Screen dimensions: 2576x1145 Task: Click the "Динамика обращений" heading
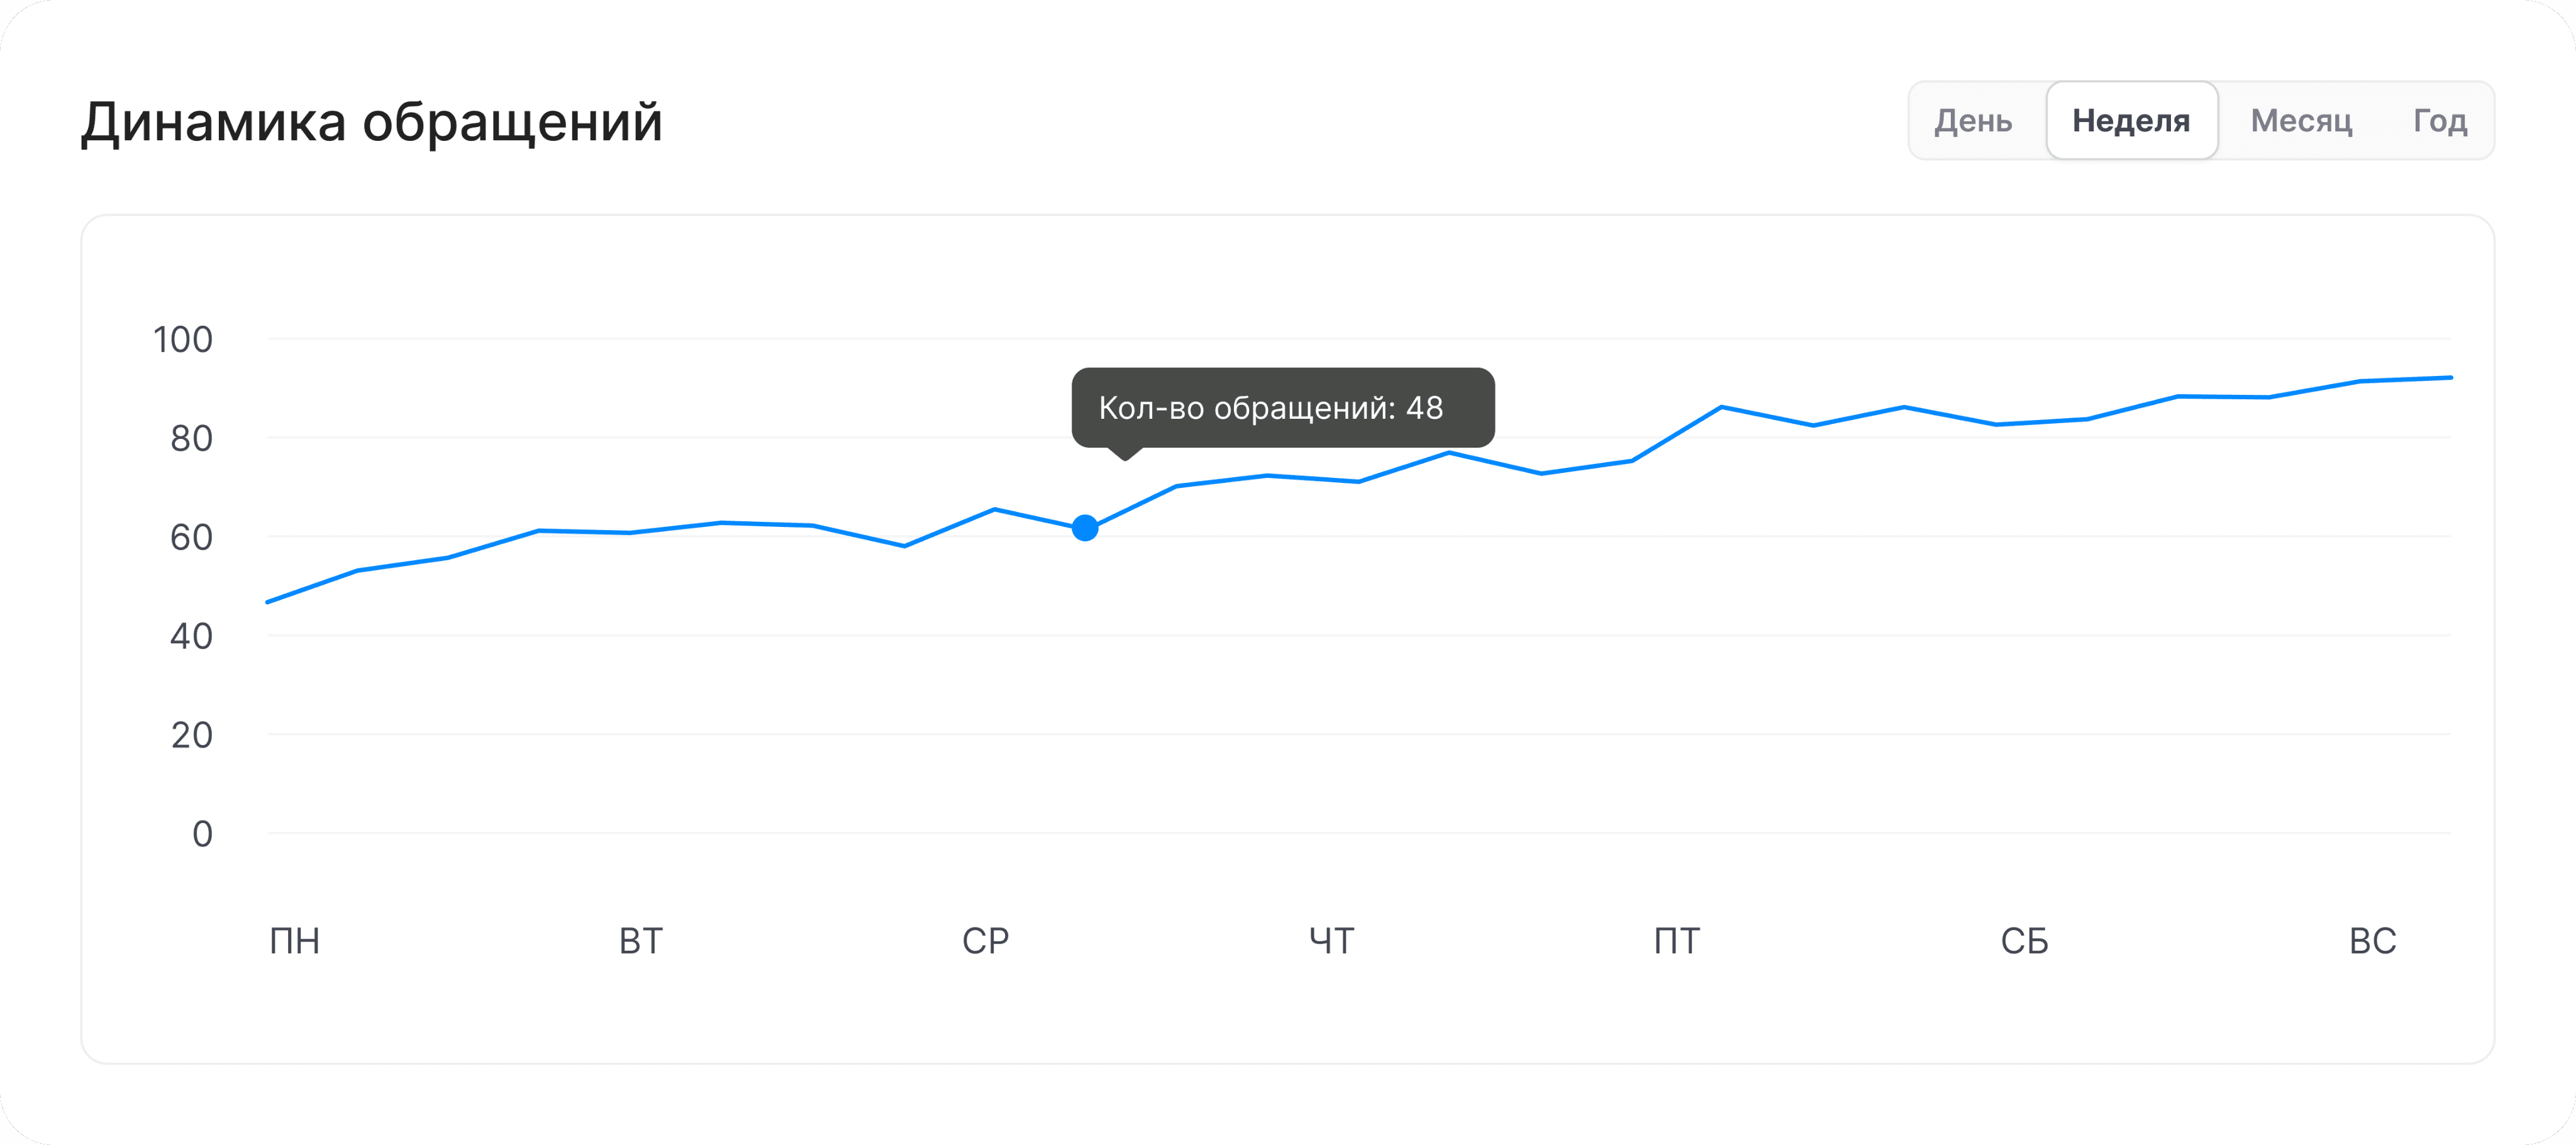coord(372,122)
